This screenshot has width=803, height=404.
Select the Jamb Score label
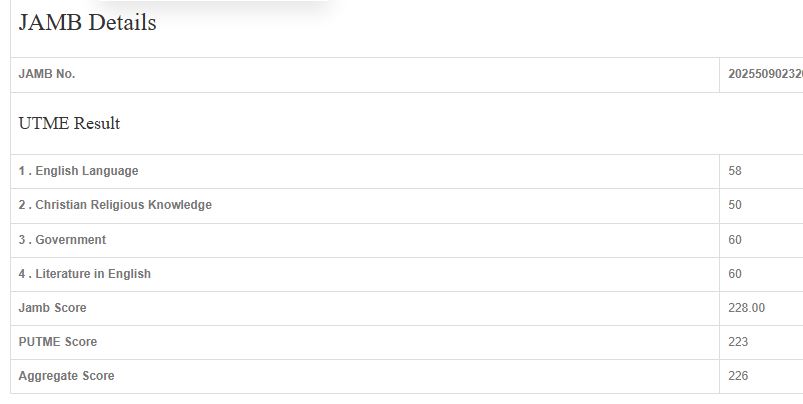pyautogui.click(x=53, y=308)
